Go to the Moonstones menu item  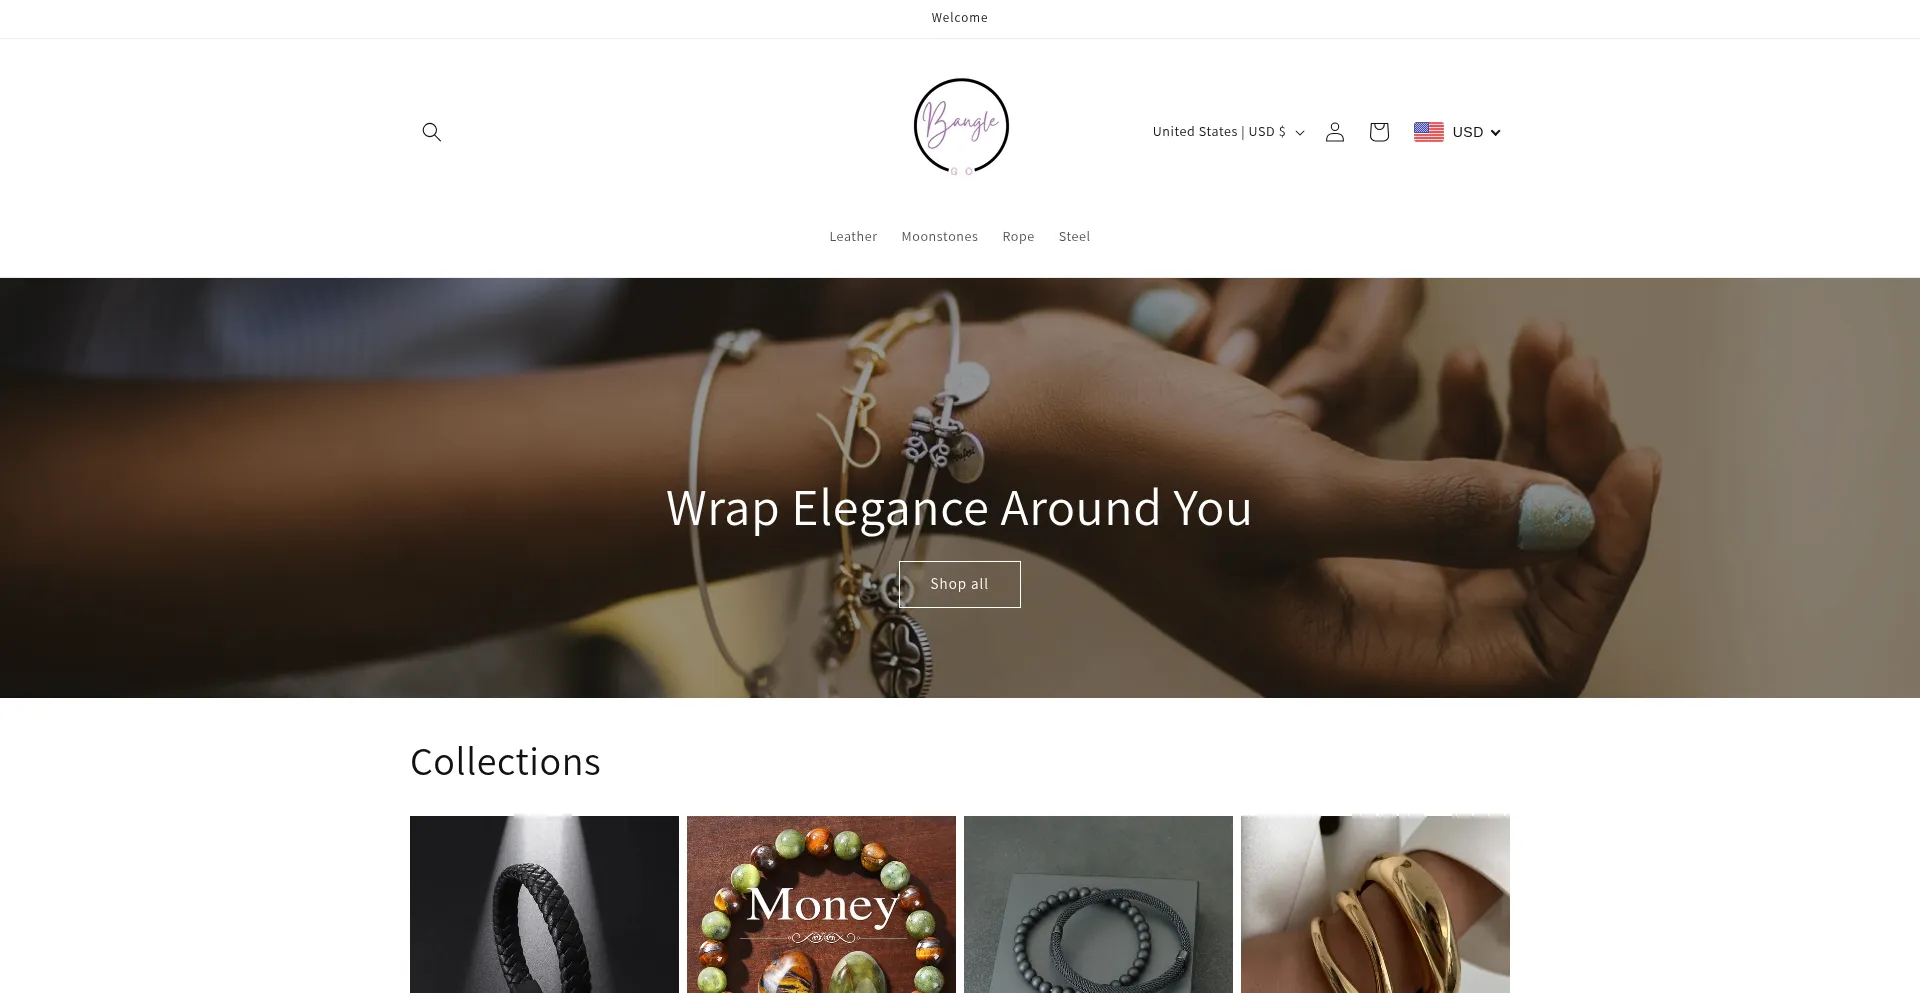[940, 237]
